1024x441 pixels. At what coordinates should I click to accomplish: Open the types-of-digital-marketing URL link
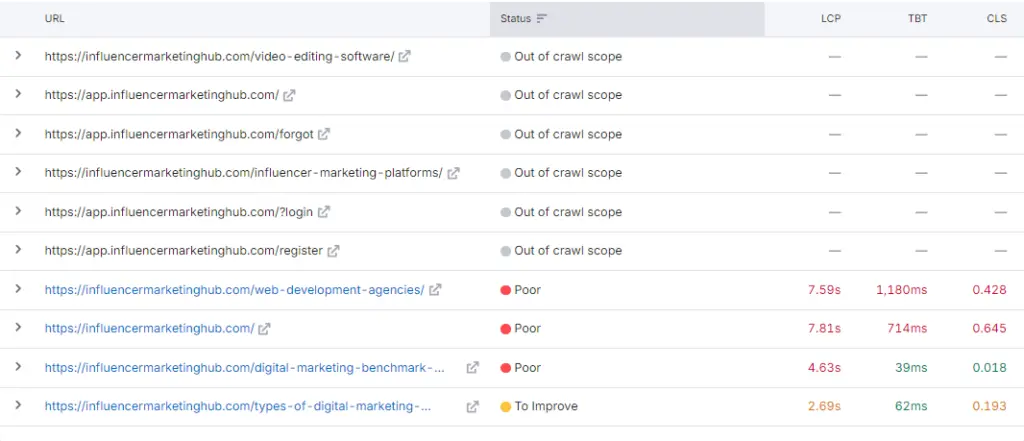[x=238, y=407]
